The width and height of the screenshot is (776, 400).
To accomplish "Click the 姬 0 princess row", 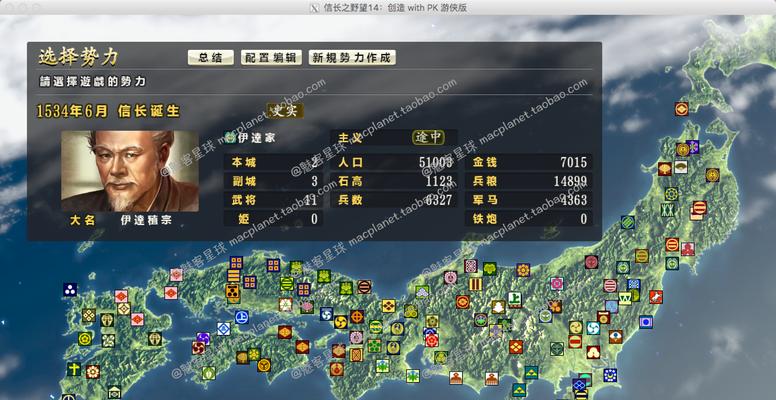I will (274, 218).
